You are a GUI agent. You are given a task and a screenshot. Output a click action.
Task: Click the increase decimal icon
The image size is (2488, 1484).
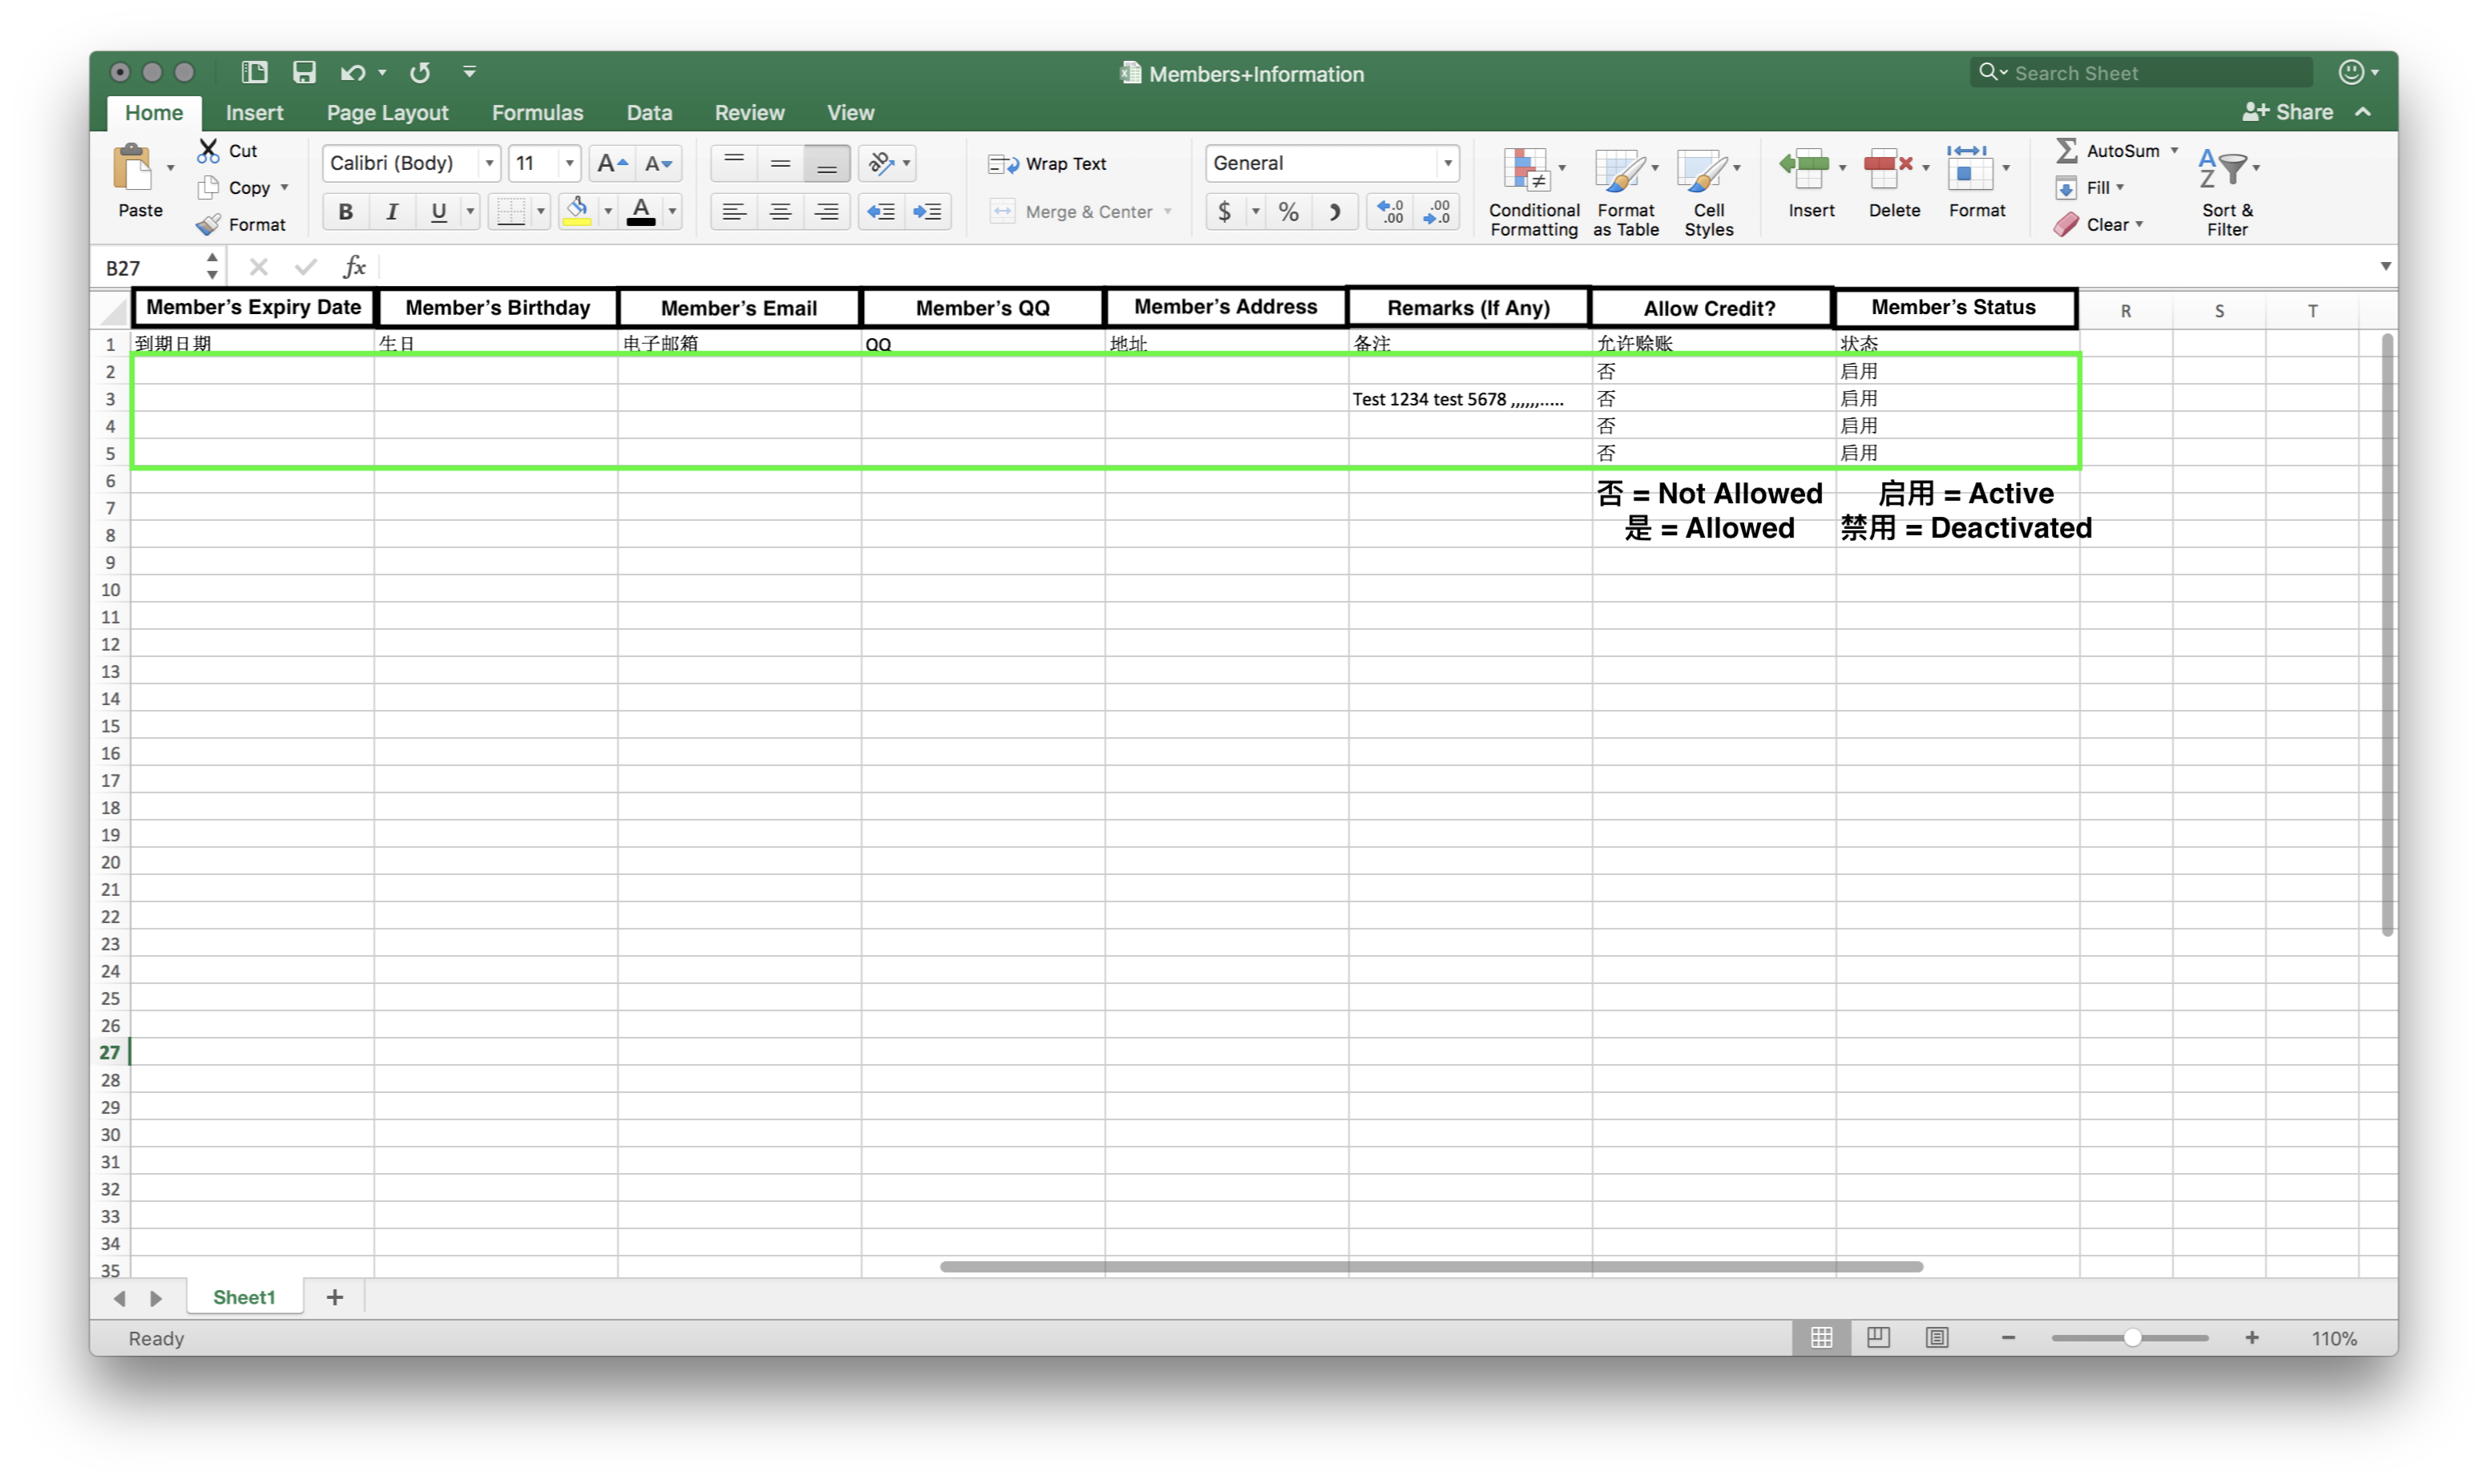tap(1390, 212)
